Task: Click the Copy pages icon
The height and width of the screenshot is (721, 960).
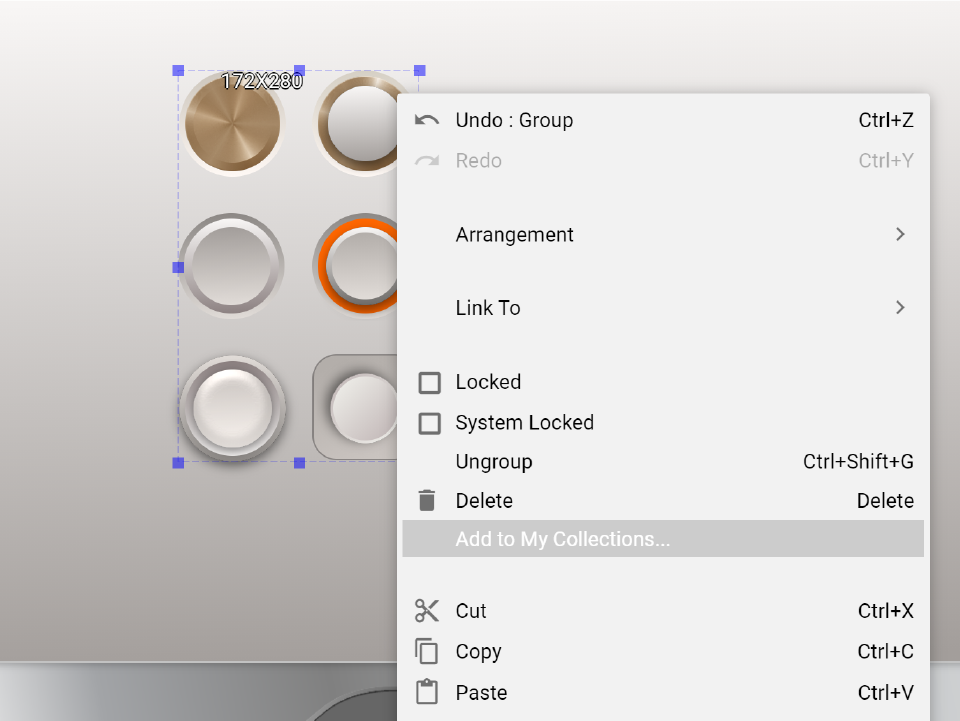Action: coord(427,651)
